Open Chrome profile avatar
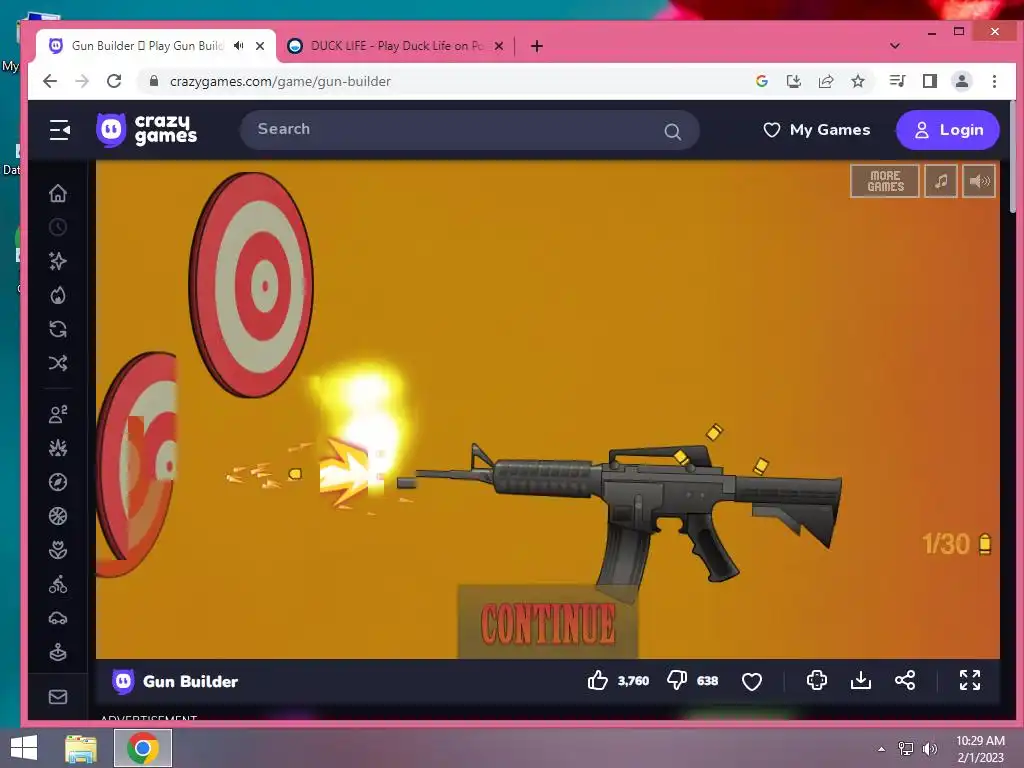 coord(961,81)
